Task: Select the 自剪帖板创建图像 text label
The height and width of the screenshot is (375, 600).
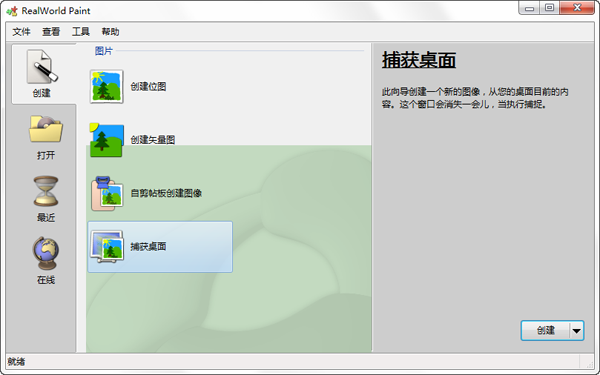Action: (166, 193)
